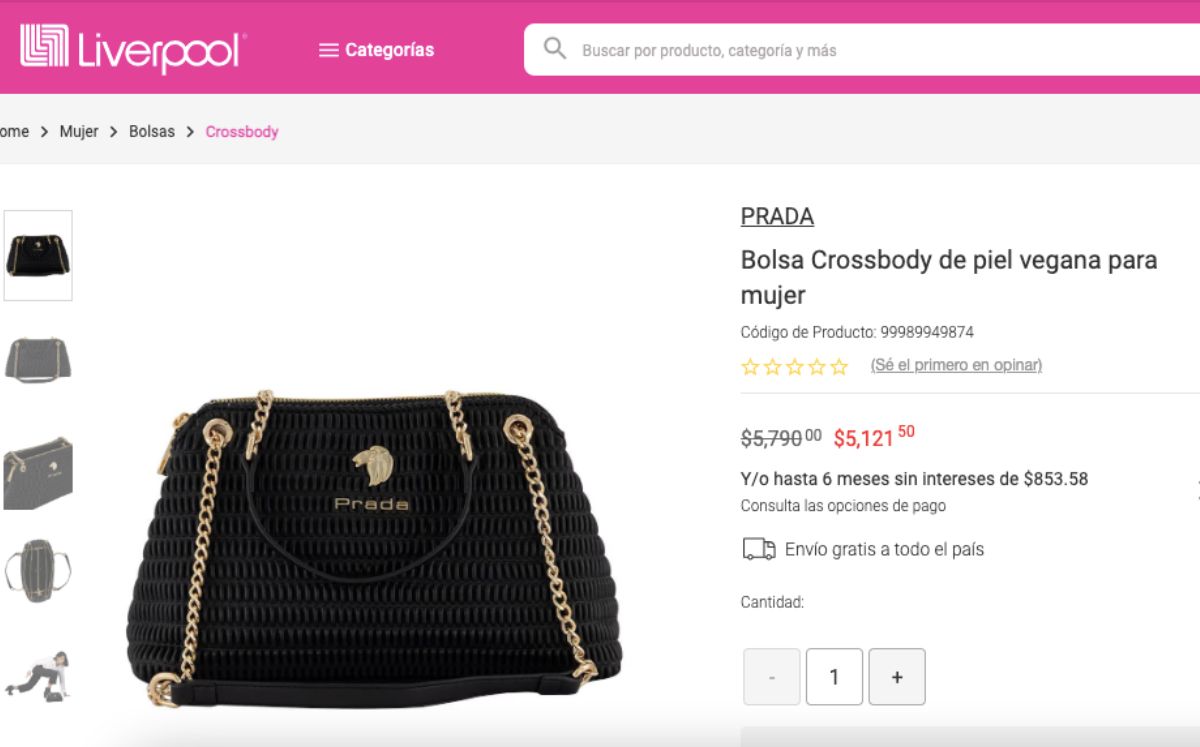
Task: Click the search magnifying glass icon
Action: click(x=553, y=47)
